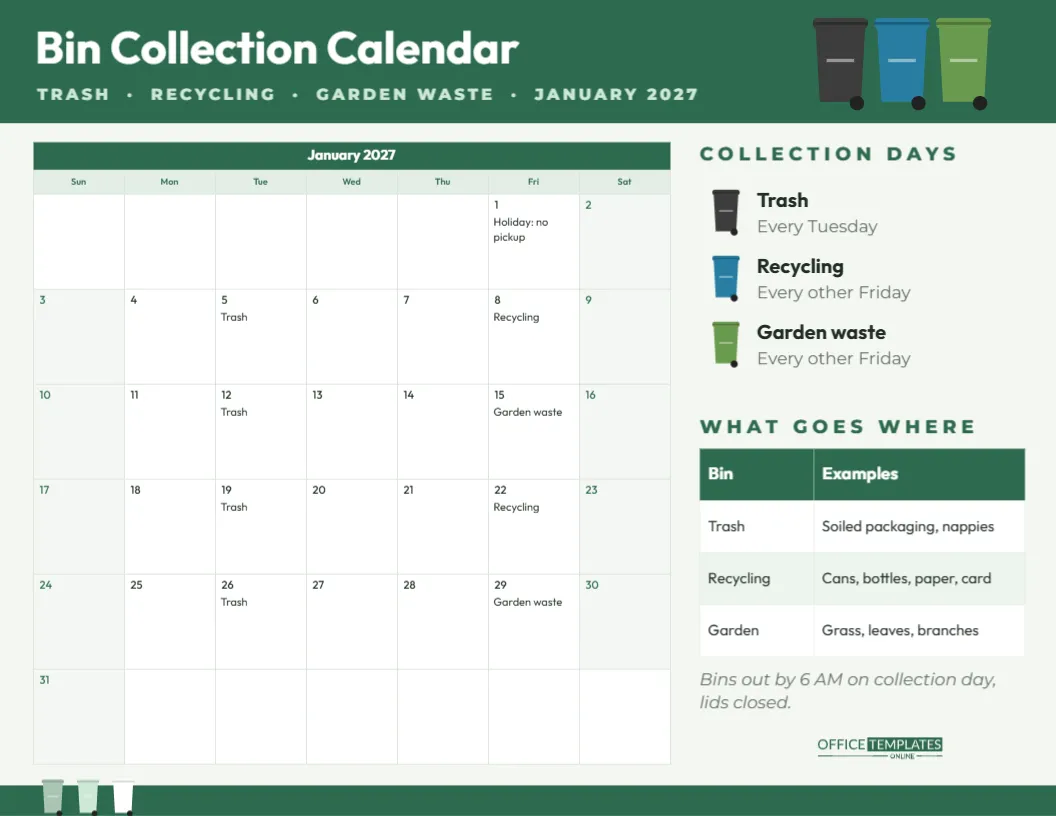Click the date number 21
The image size is (1056, 816).
(x=408, y=490)
